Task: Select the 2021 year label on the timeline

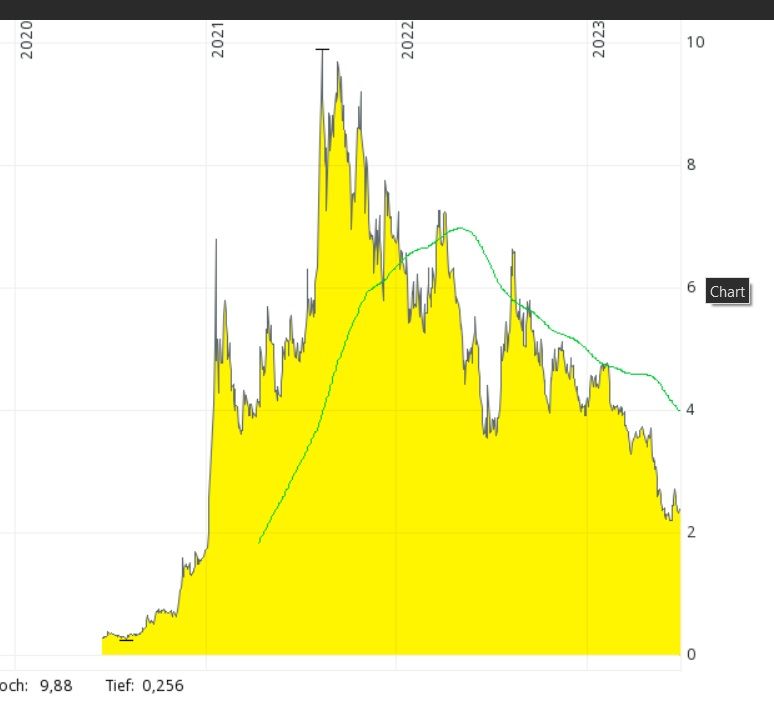Action: (x=218, y=39)
